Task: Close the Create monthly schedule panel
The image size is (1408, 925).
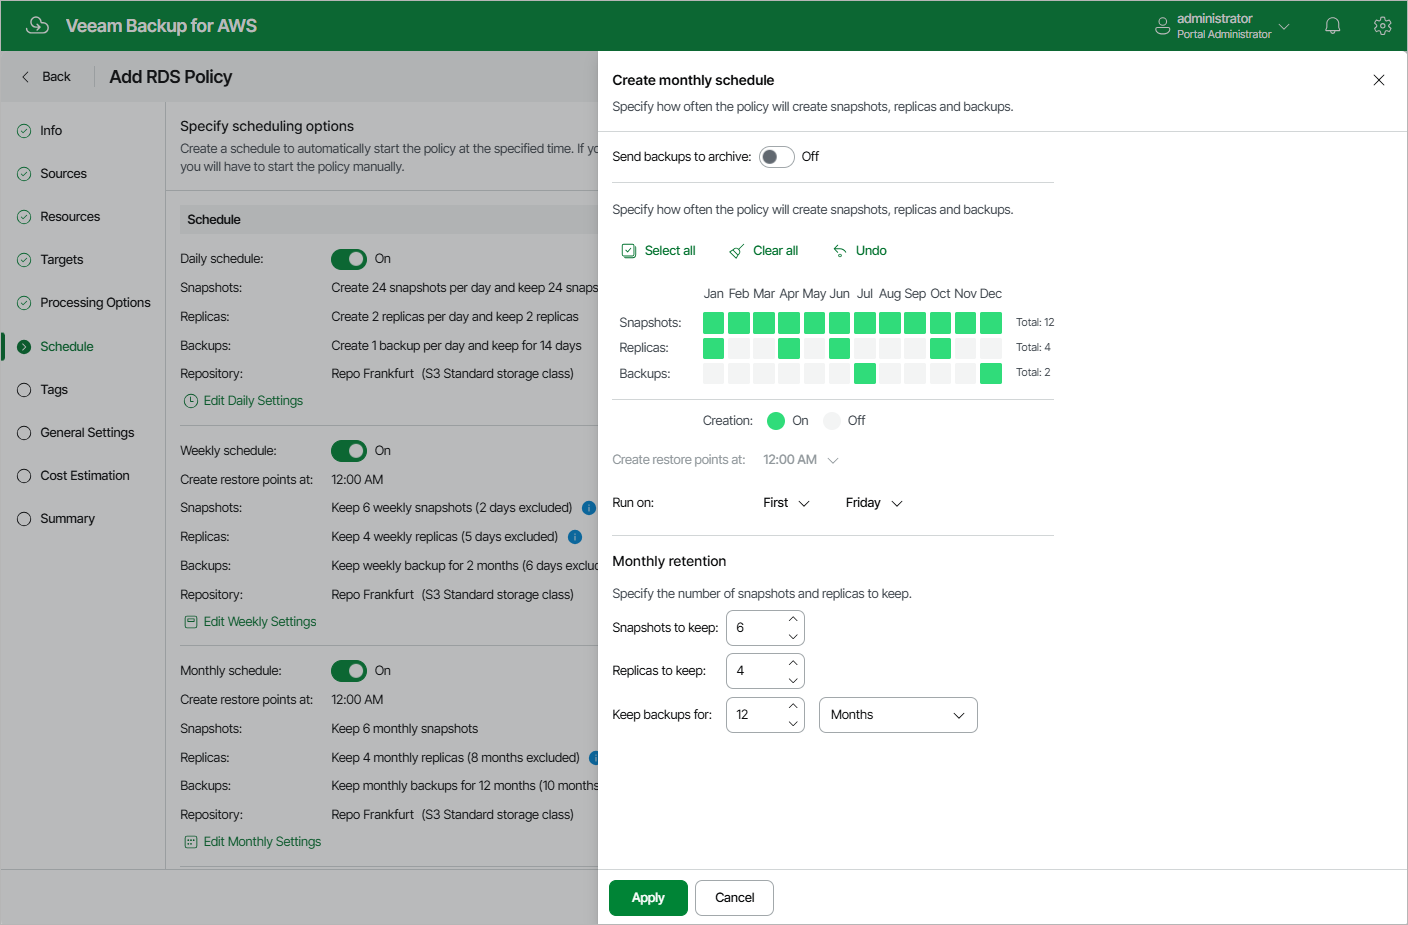Action: tap(1379, 80)
